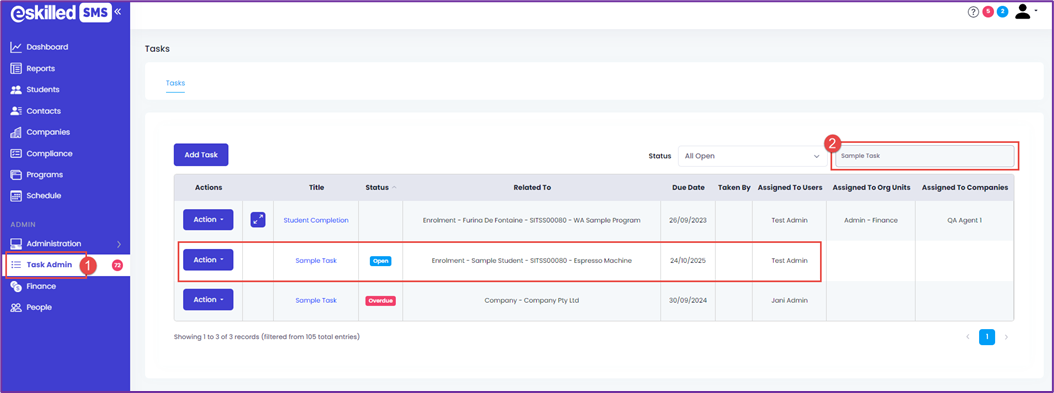Screen dimensions: 1054x393
Task: Open Students from the sidebar menu
Action: point(43,89)
